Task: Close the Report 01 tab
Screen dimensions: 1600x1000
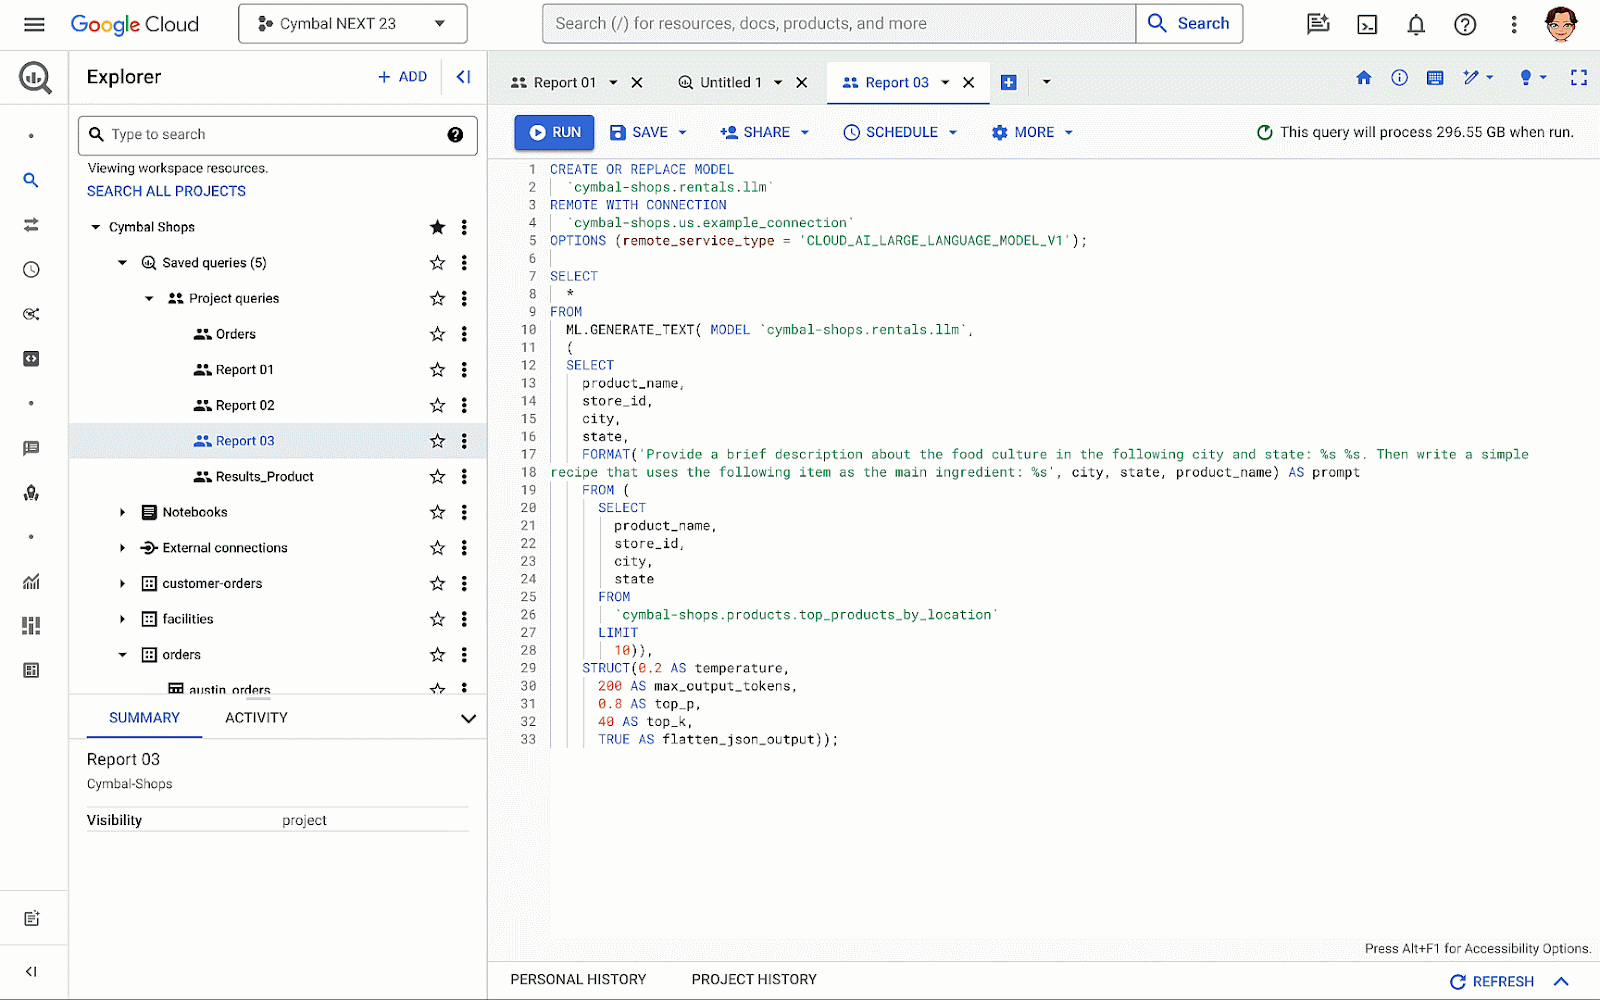Action: pos(637,83)
